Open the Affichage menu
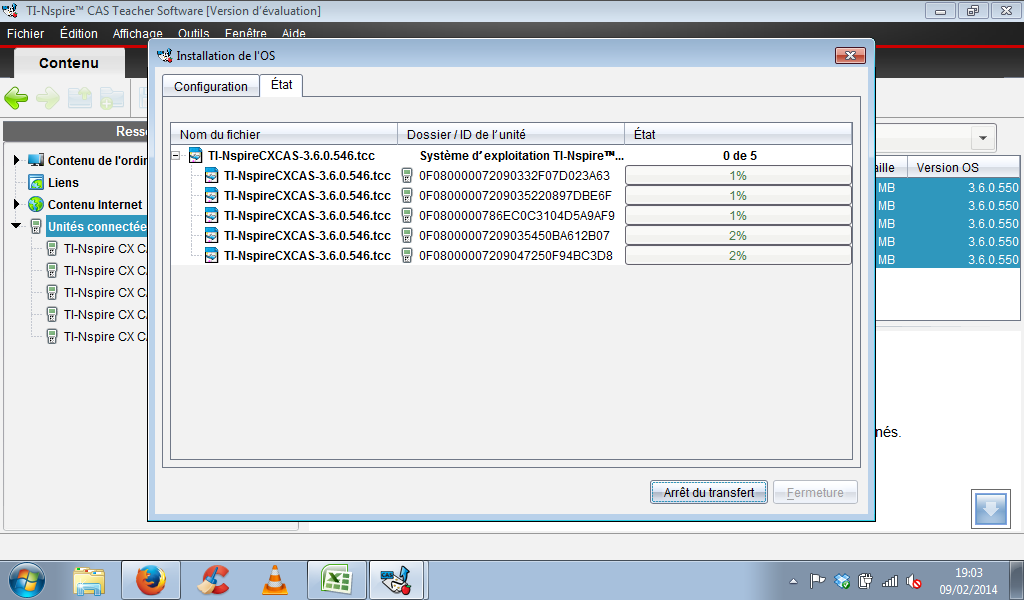1024x600 pixels. 138,33
